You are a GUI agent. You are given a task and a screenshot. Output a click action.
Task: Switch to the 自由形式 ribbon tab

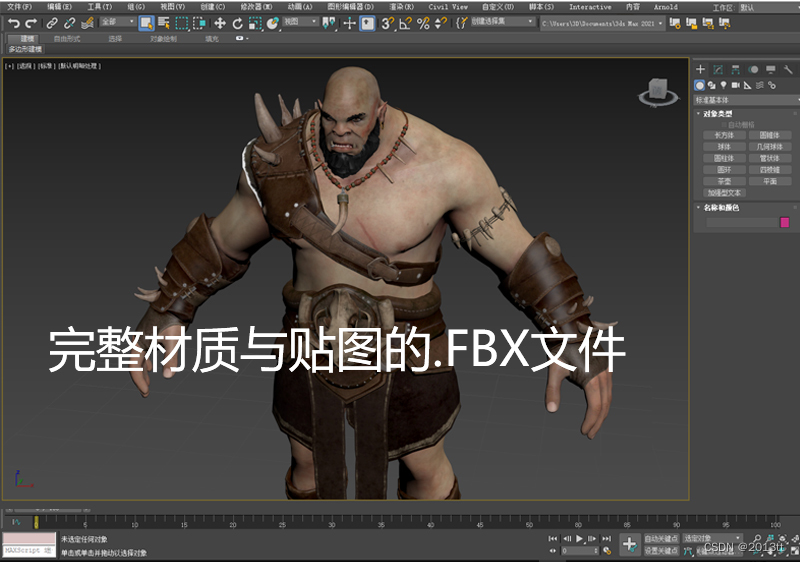point(67,39)
